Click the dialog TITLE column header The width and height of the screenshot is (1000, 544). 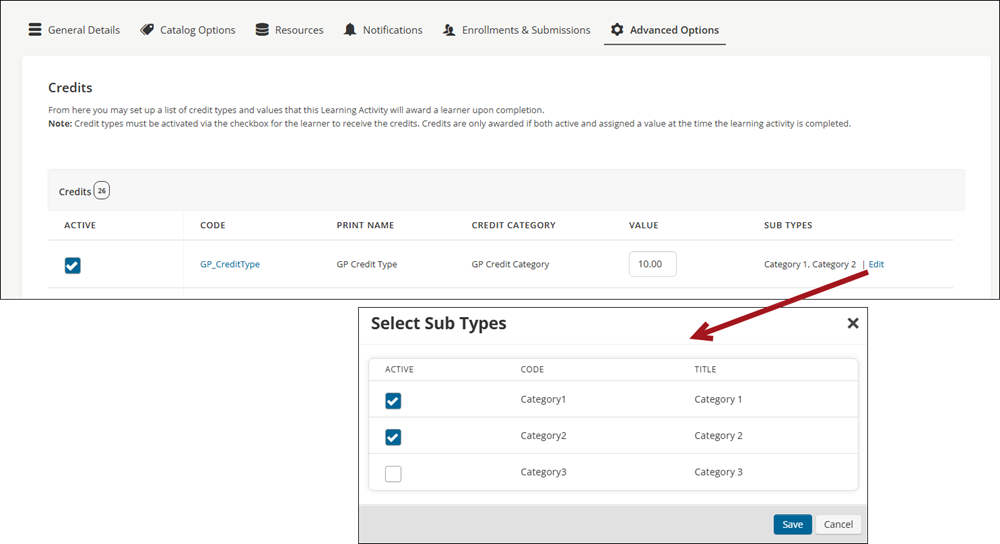click(705, 369)
